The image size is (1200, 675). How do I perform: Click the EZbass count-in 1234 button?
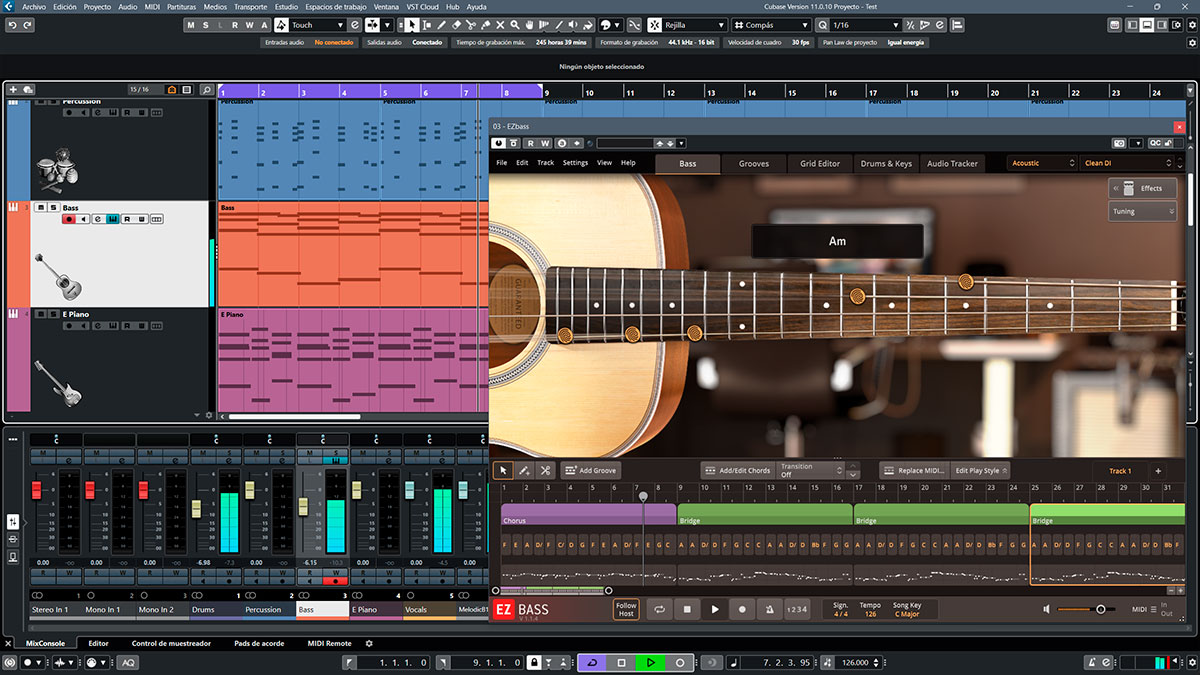pos(797,609)
